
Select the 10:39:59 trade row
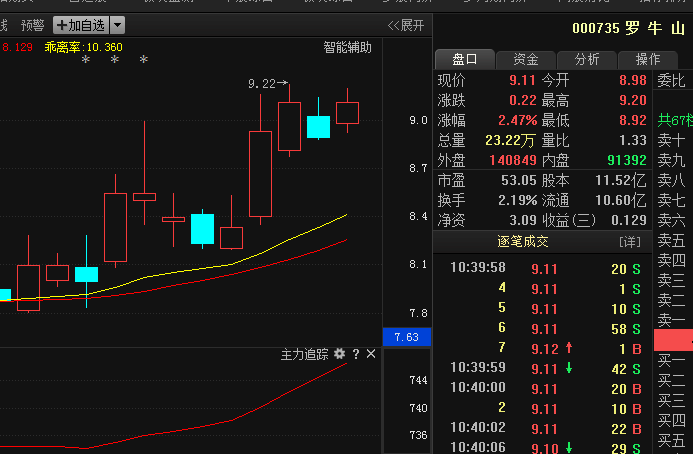[x=545, y=368]
